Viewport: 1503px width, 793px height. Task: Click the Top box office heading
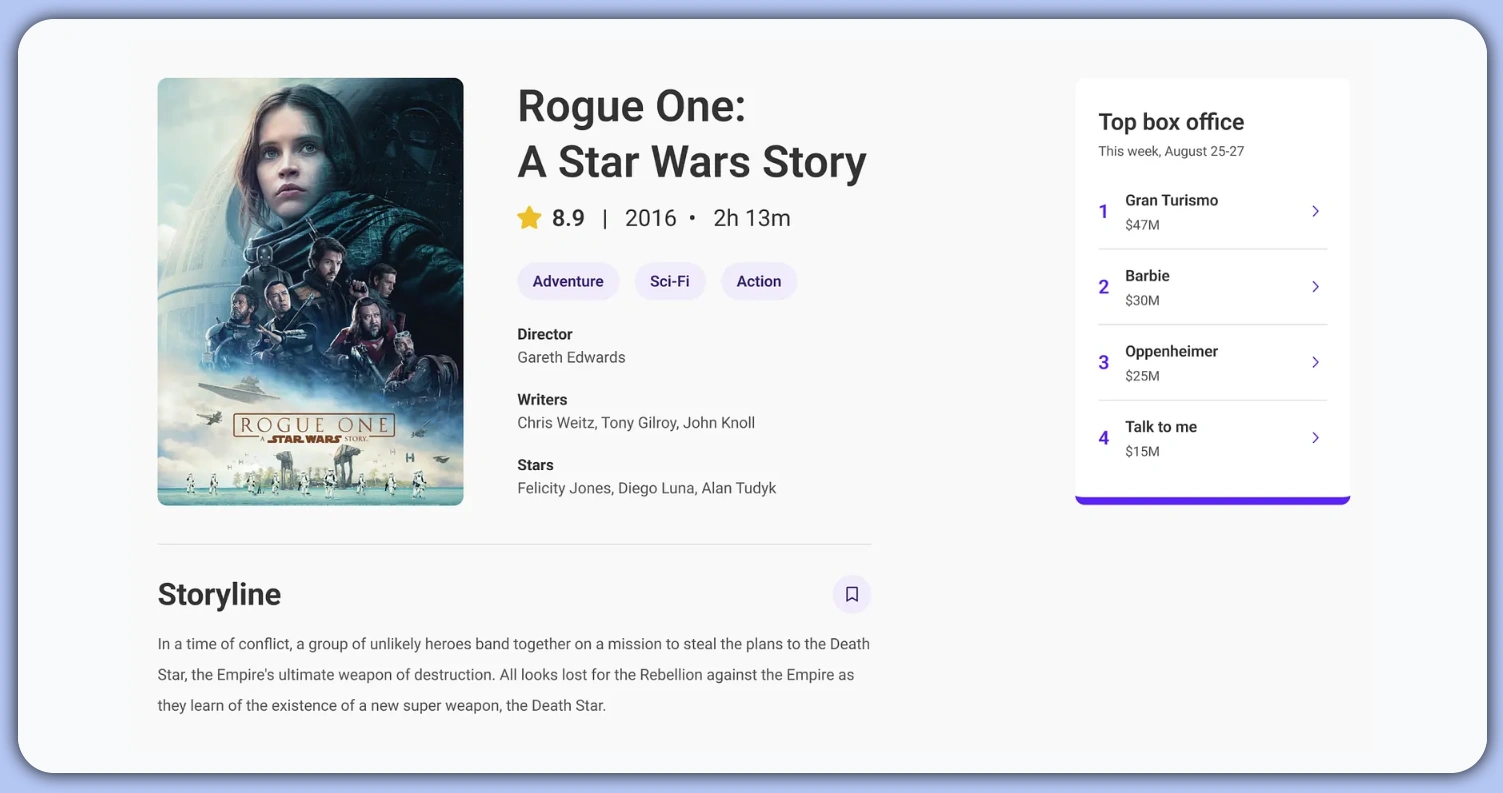click(1171, 122)
